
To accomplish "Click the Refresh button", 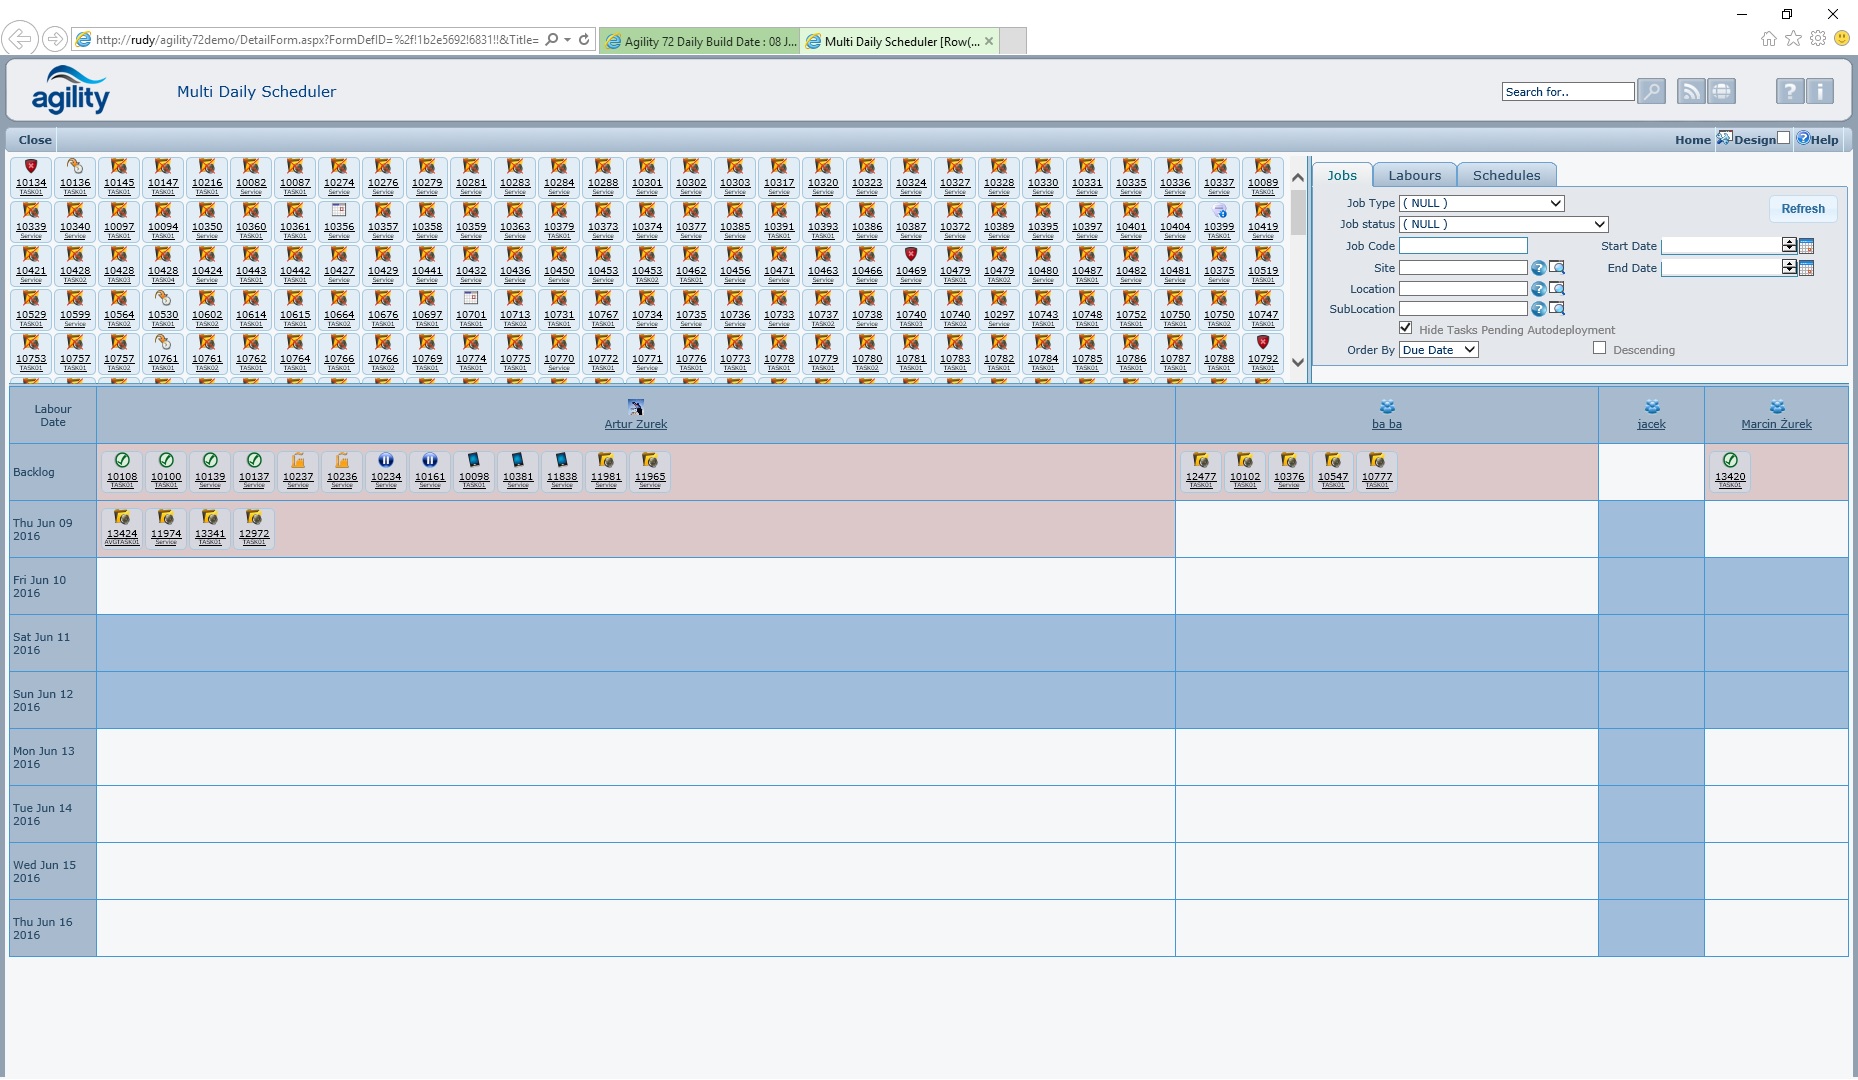I will [1802, 209].
